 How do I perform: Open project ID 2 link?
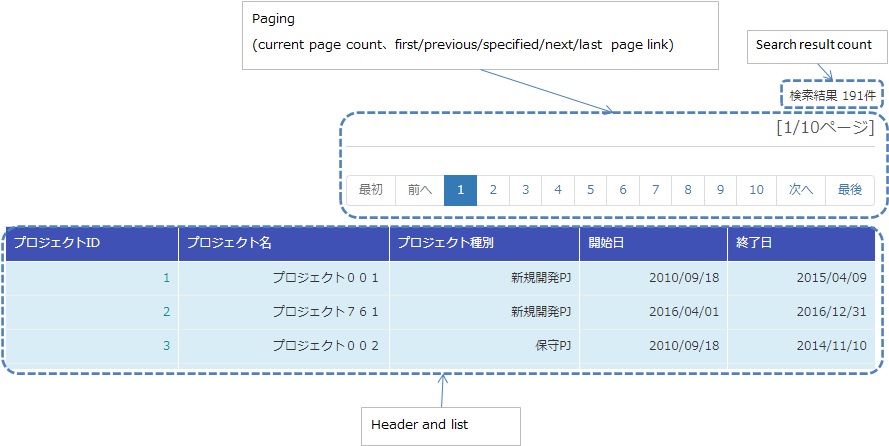(167, 312)
